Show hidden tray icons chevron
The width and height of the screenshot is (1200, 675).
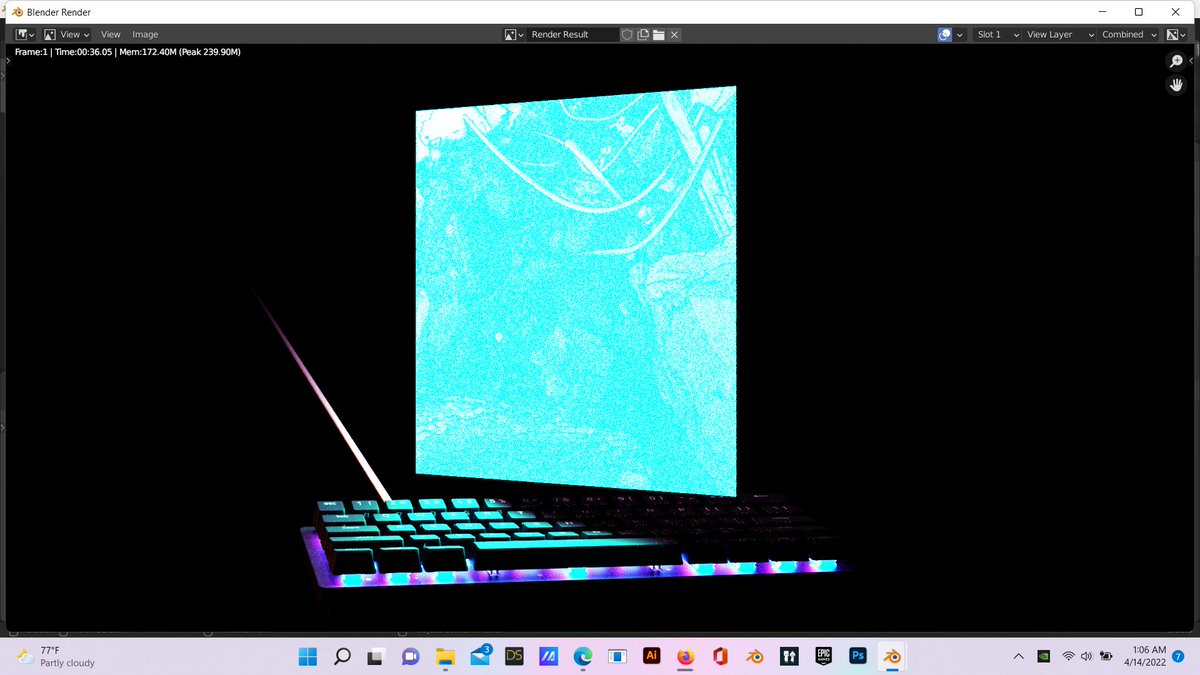[x=1018, y=657]
